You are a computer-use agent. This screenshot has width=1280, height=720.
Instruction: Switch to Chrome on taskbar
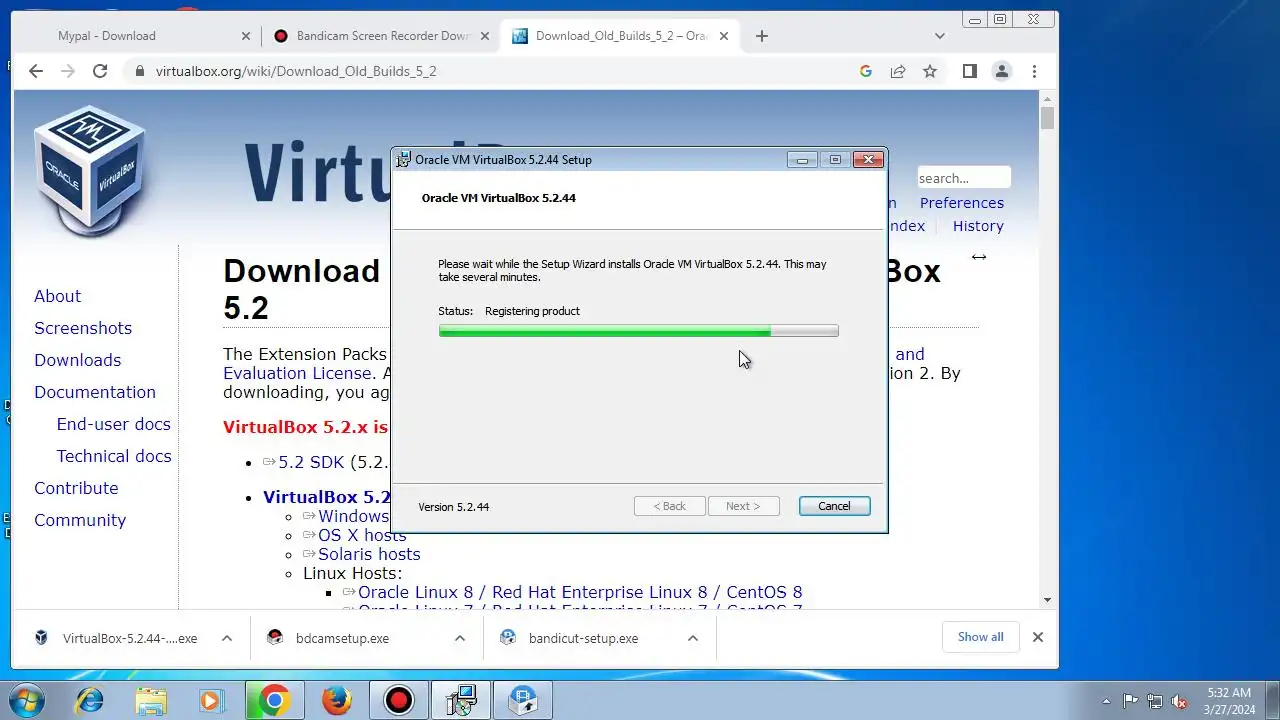point(275,700)
